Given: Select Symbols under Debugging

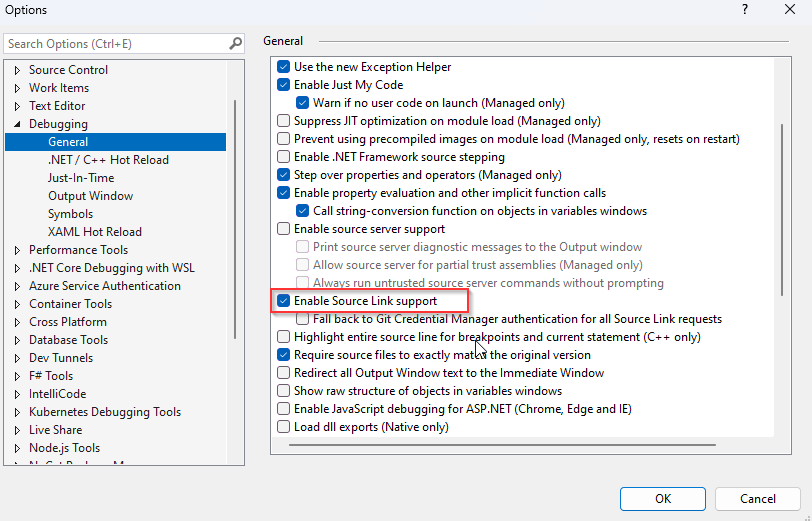Looking at the screenshot, I should [x=70, y=214].
